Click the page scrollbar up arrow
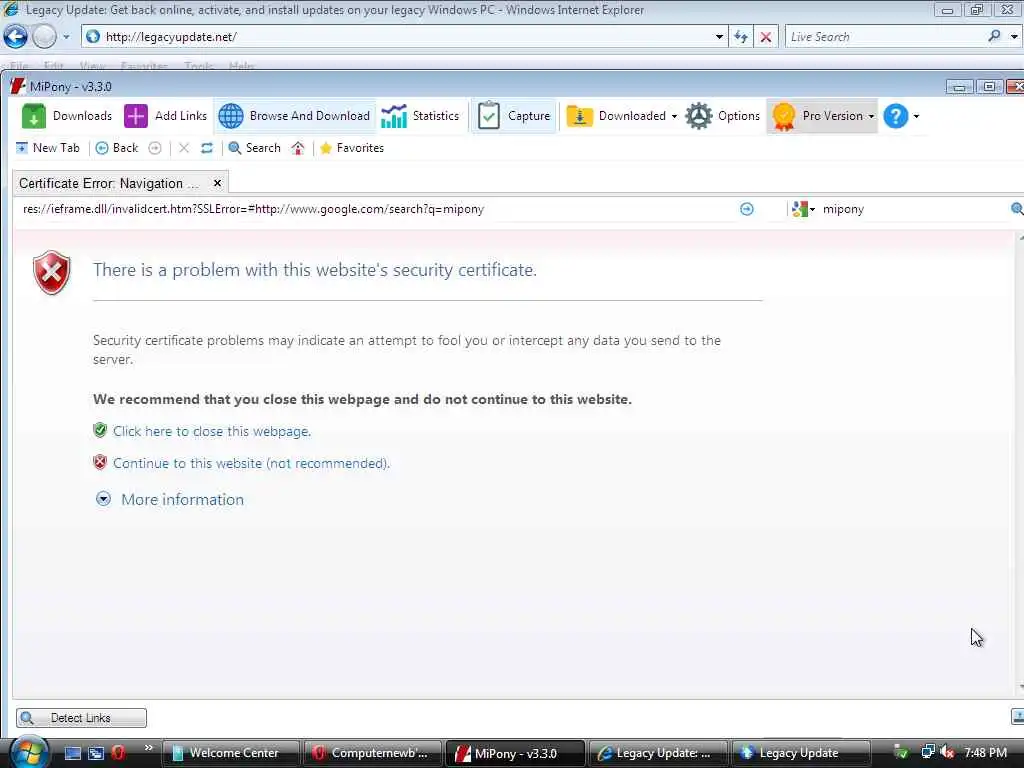Image resolution: width=1024 pixels, height=768 pixels. click(1020, 238)
